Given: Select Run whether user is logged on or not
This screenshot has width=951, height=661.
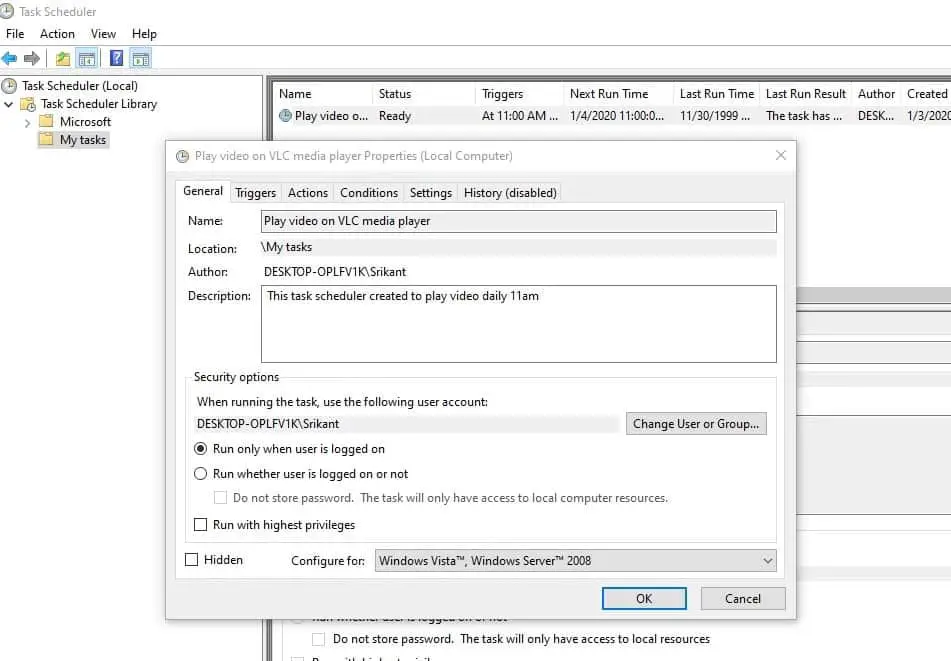Looking at the screenshot, I should click(x=200, y=474).
